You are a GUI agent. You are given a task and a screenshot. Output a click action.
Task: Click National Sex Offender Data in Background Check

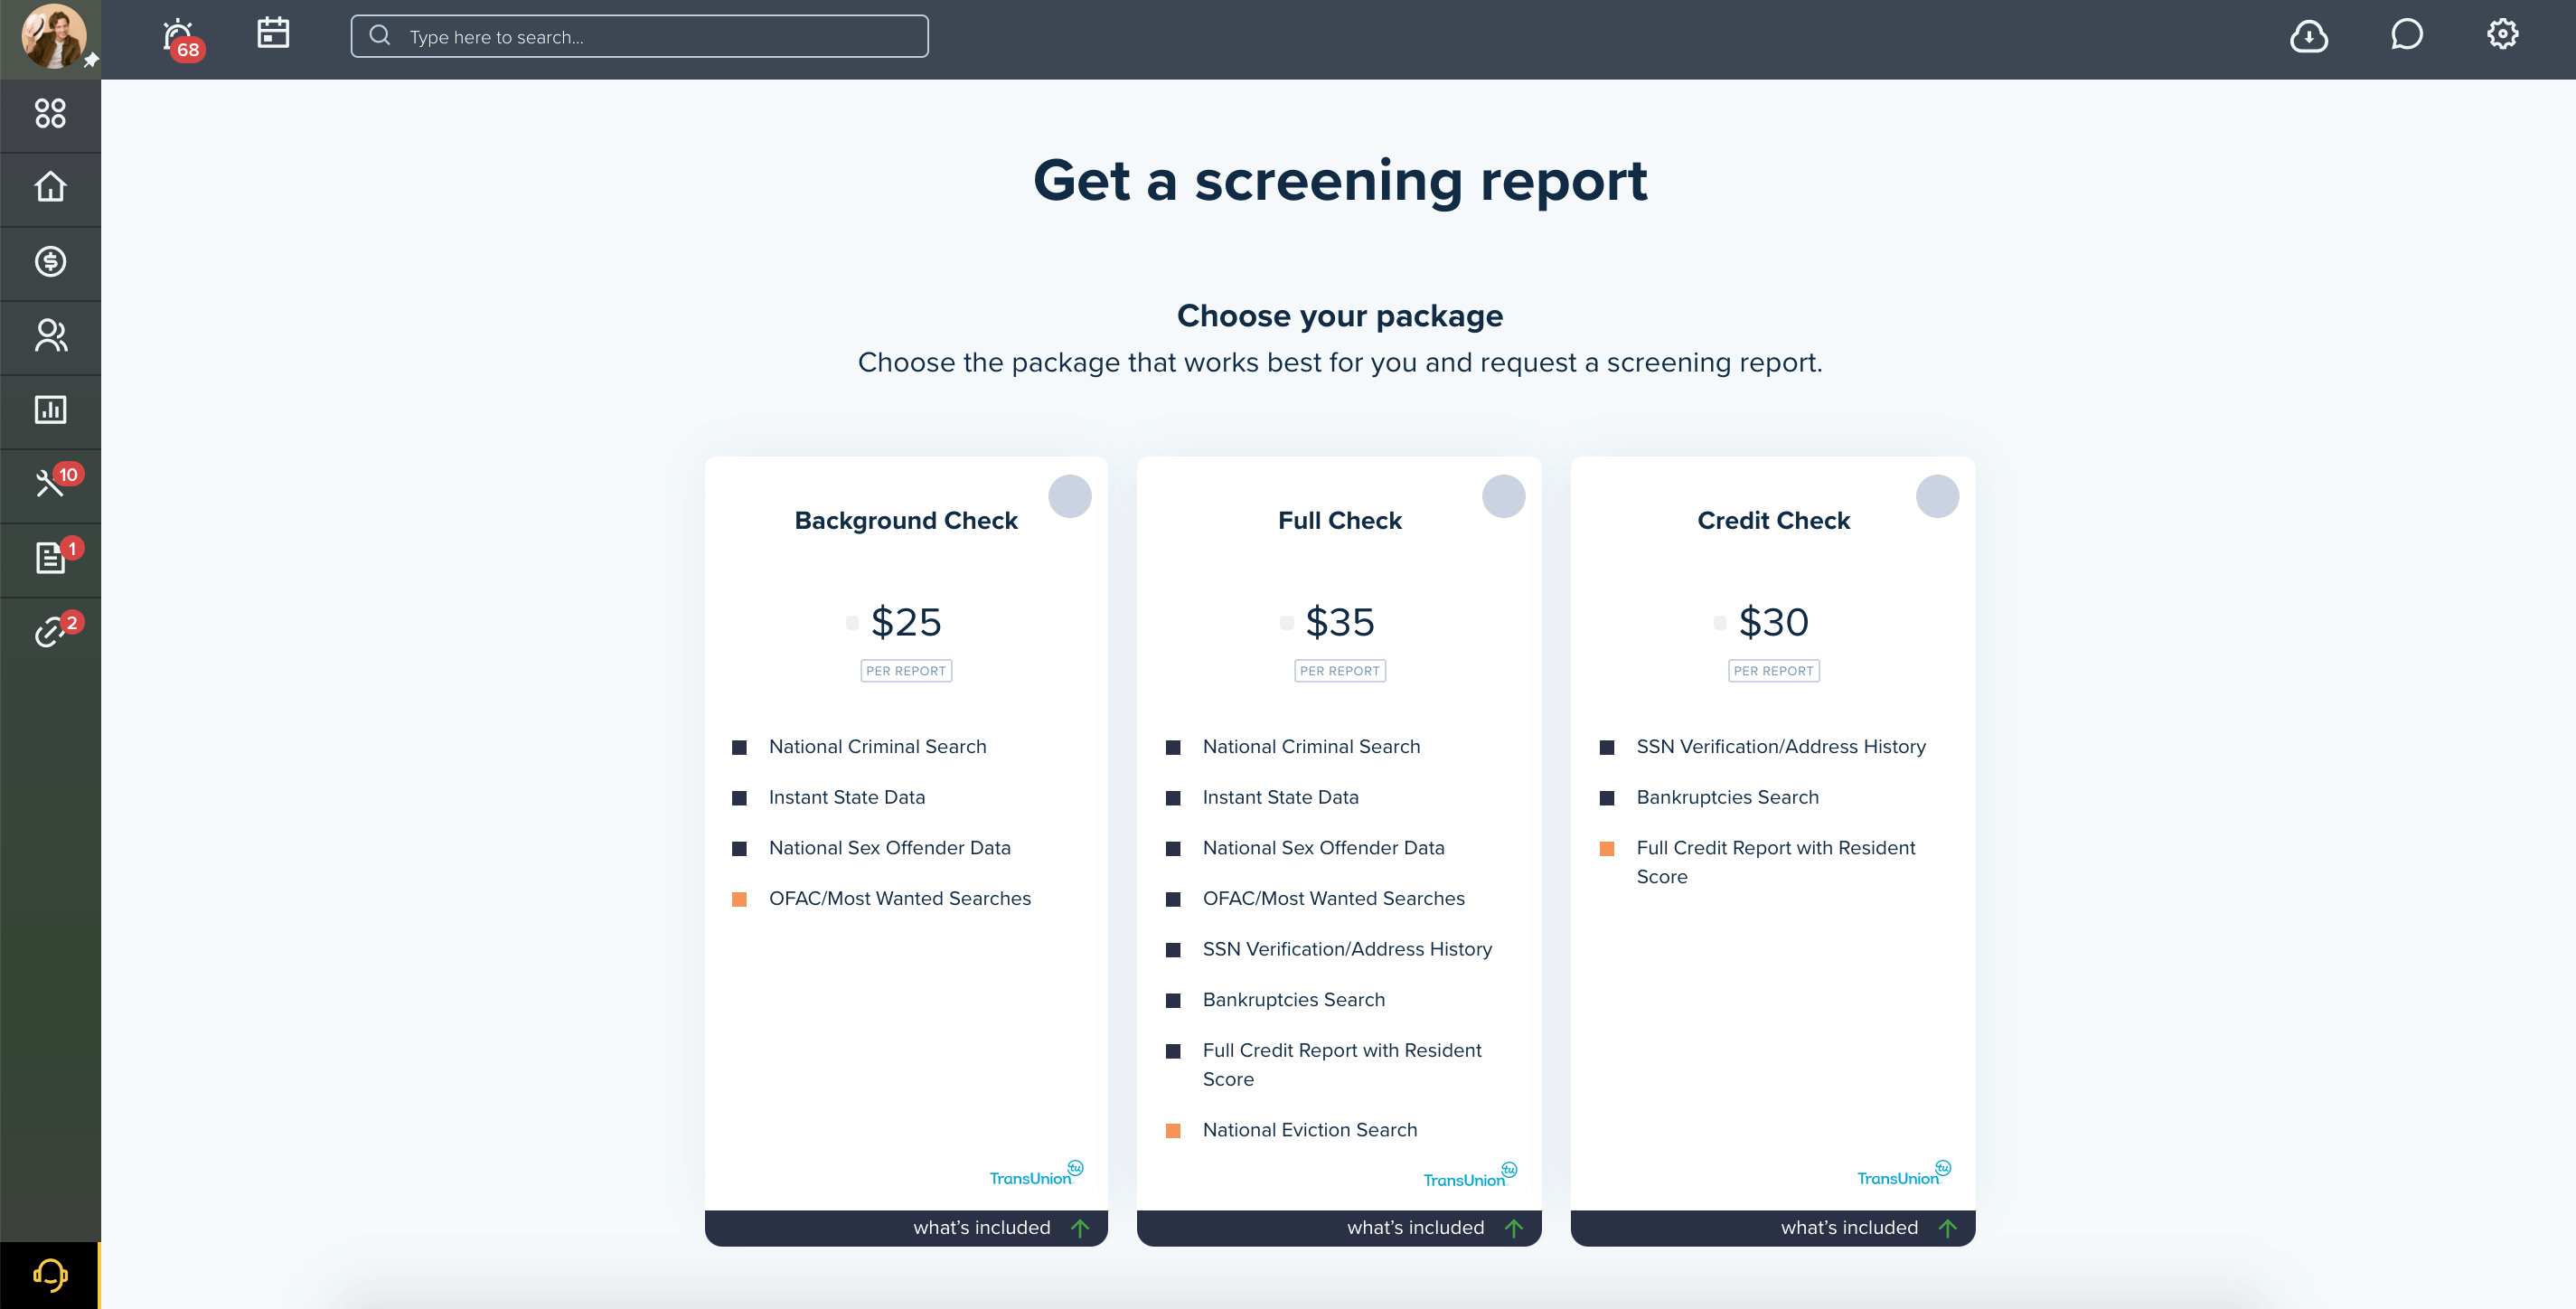(x=889, y=848)
